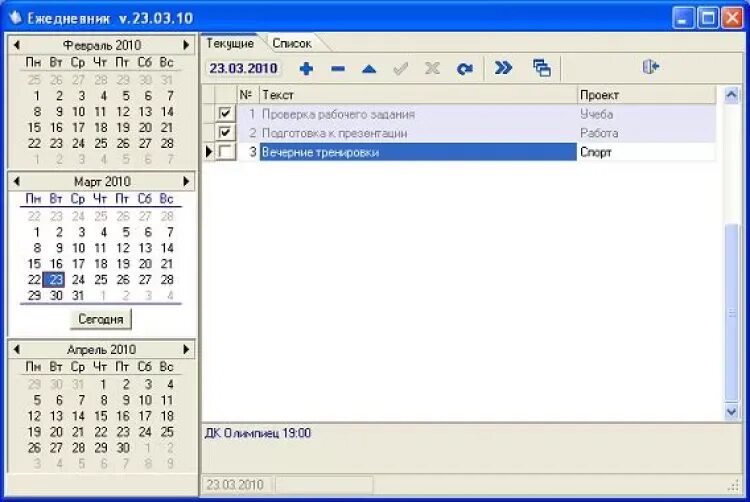750x502 pixels.
Task: Click the note text ДК Олимпиец 19:00
Action: click(x=258, y=433)
